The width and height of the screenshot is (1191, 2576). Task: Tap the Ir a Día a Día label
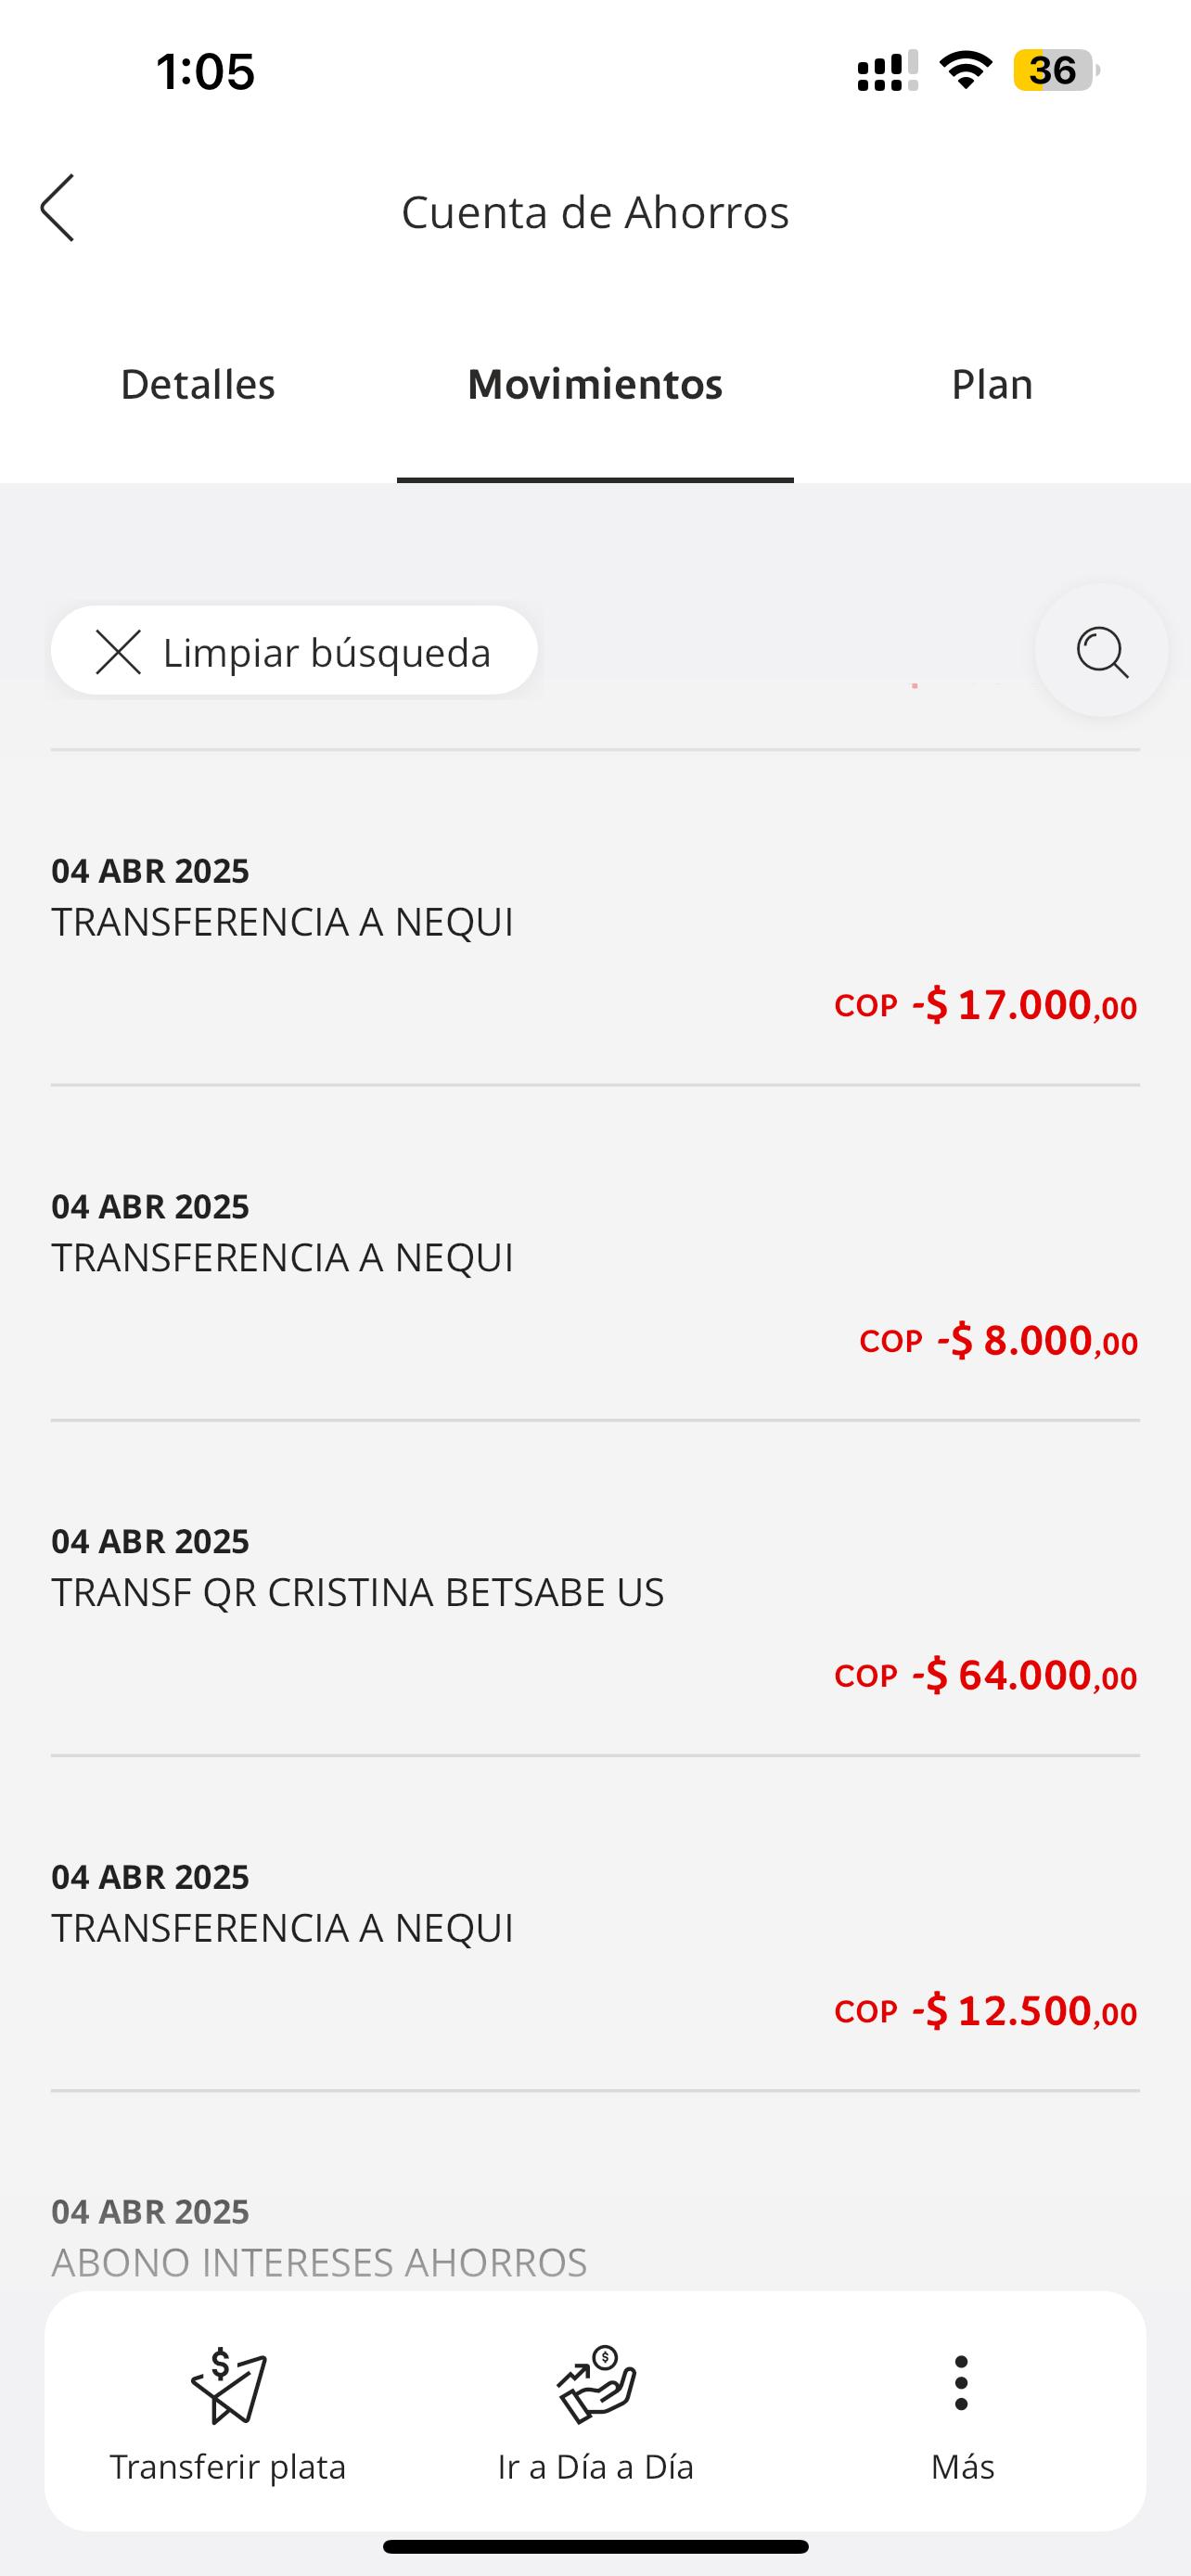(596, 2467)
